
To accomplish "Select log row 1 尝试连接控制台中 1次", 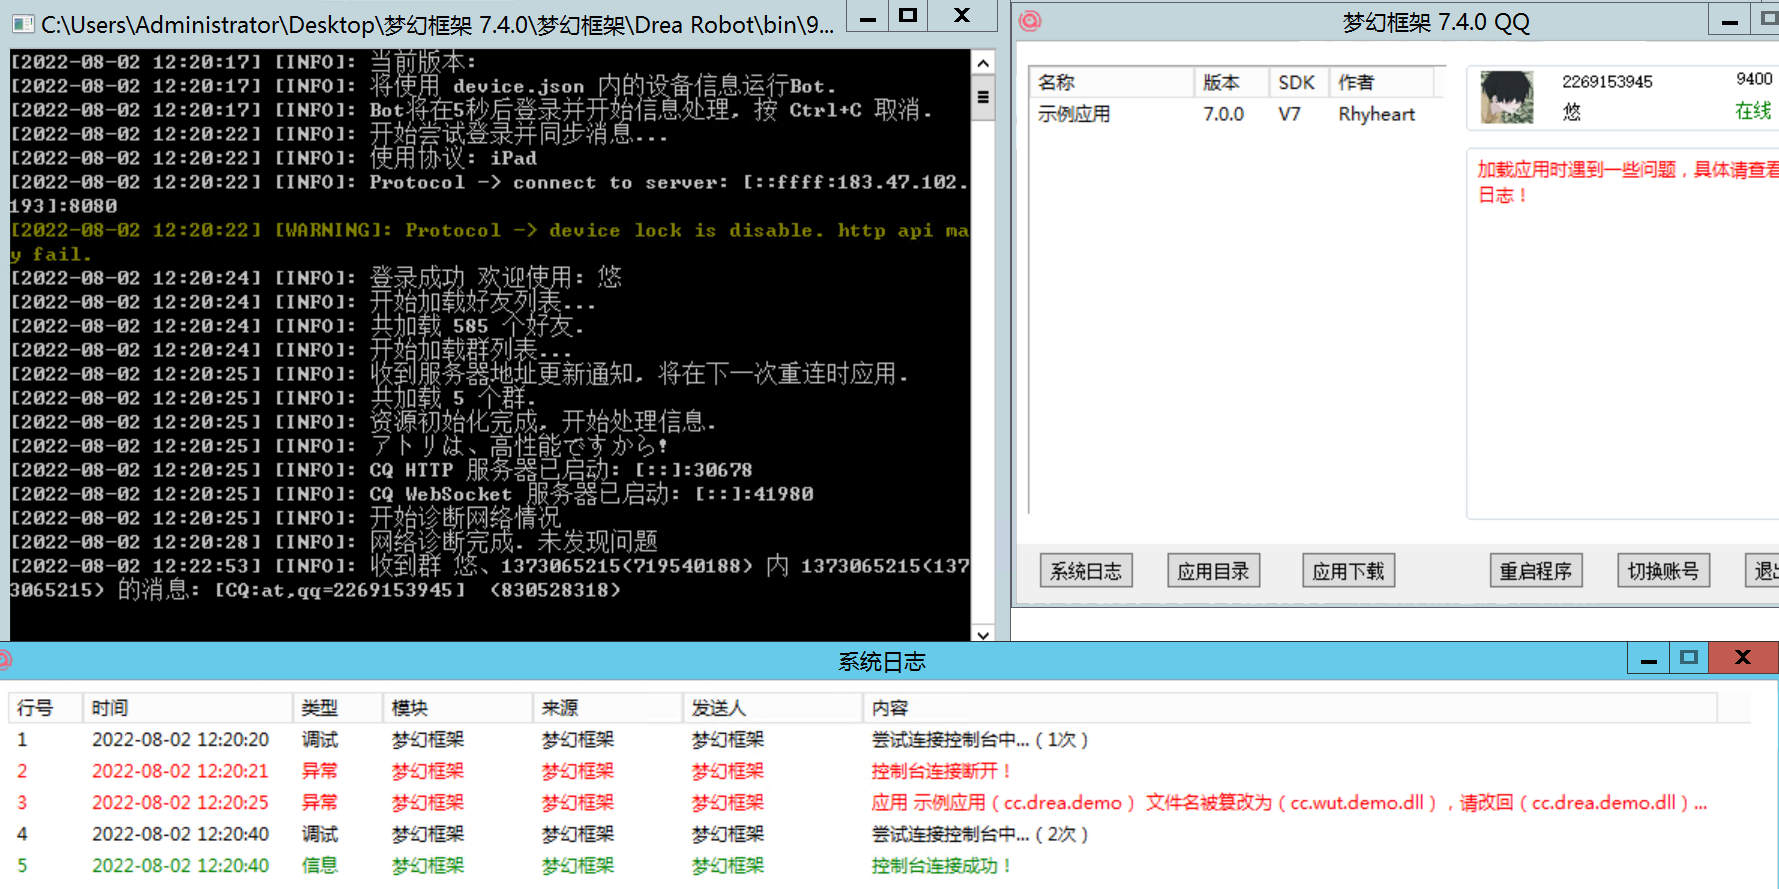I will (x=863, y=740).
